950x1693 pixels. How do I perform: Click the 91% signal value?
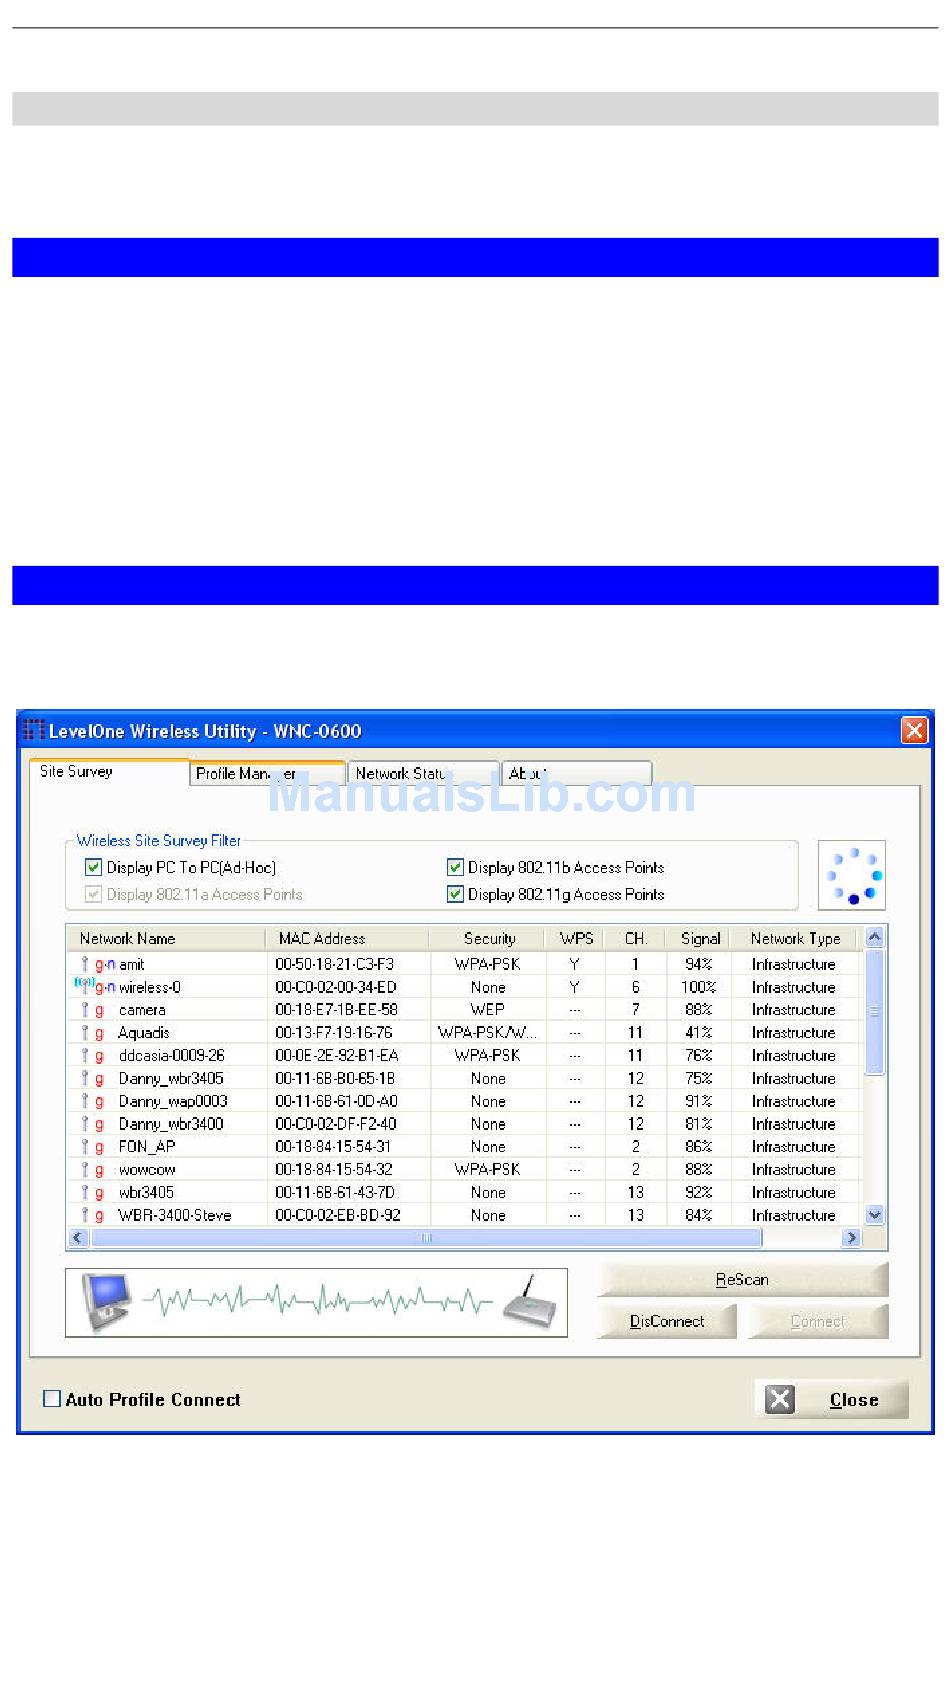[699, 1101]
